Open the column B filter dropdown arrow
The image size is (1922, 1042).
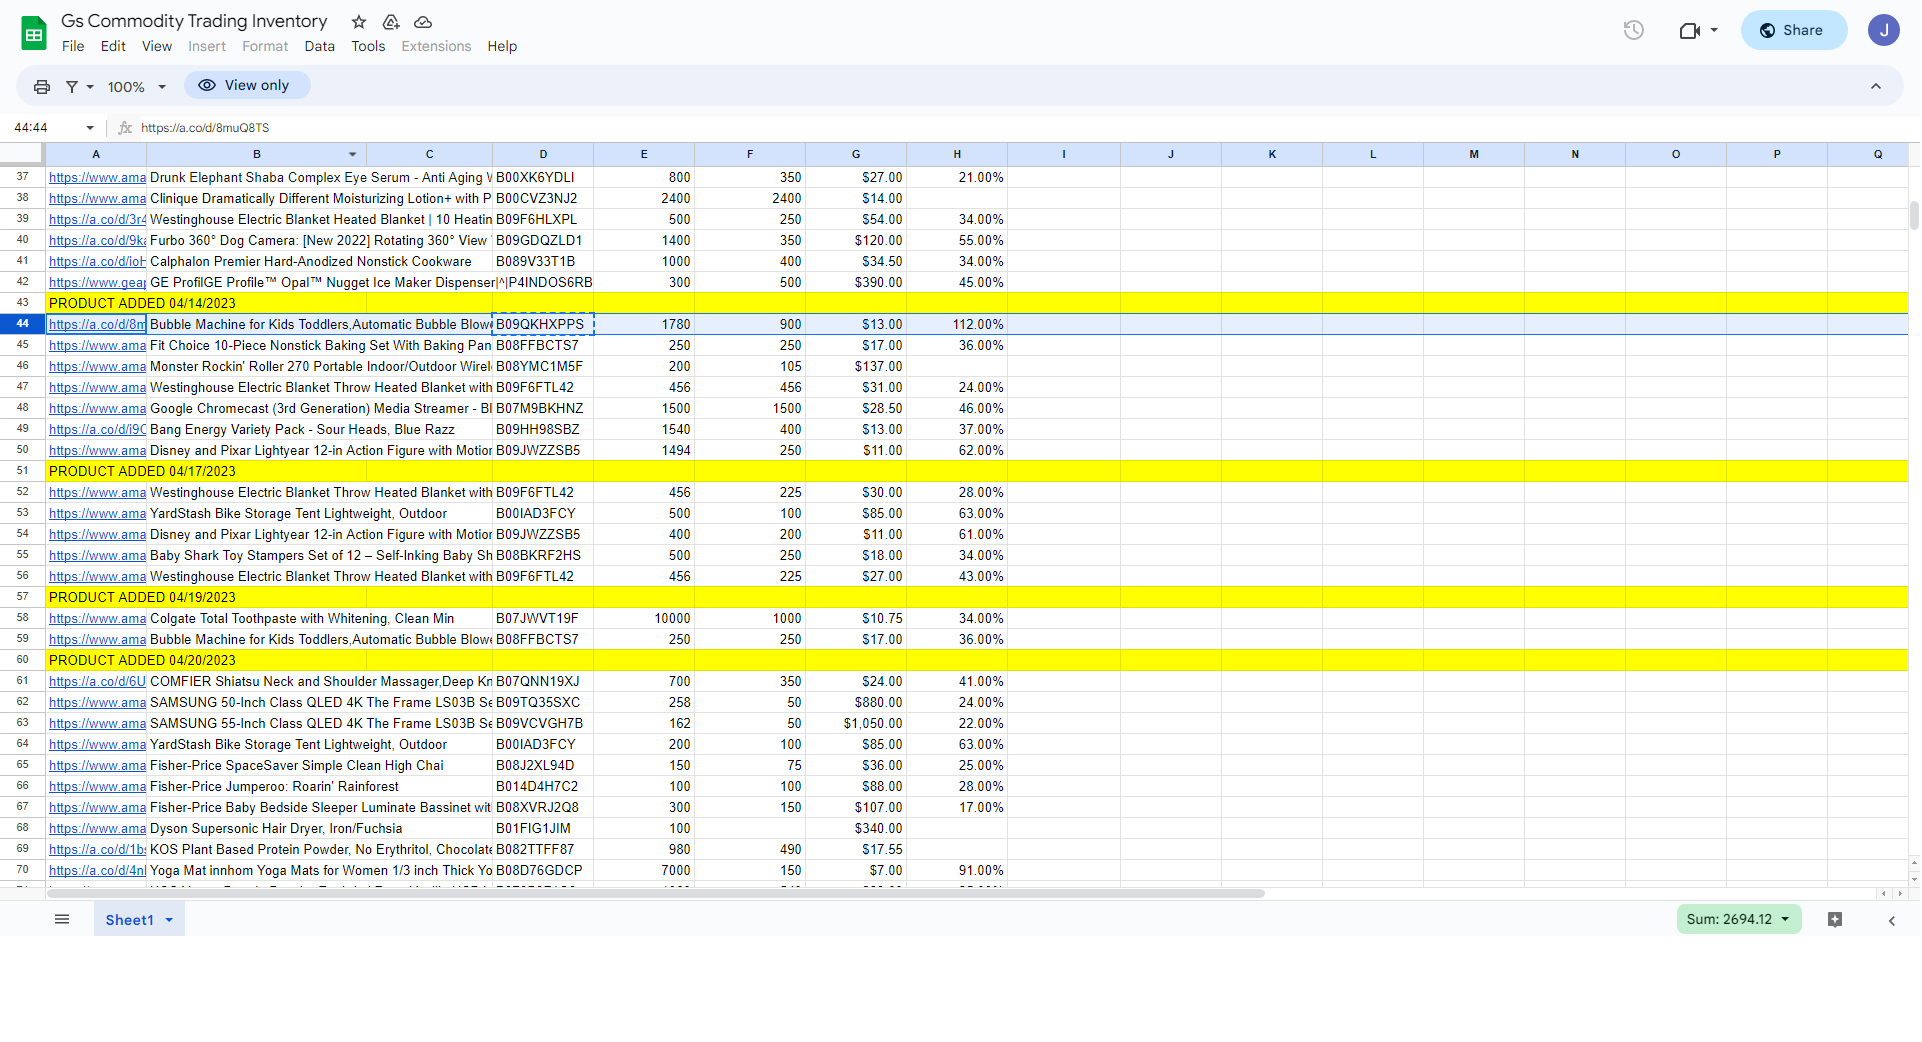click(x=352, y=154)
